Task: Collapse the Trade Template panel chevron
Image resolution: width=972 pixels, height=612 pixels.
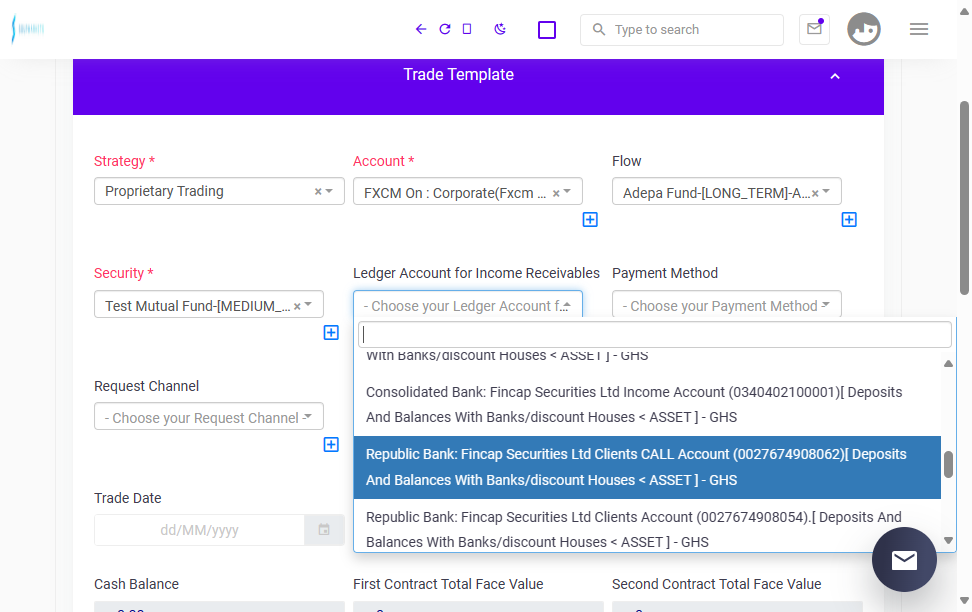Action: (835, 76)
